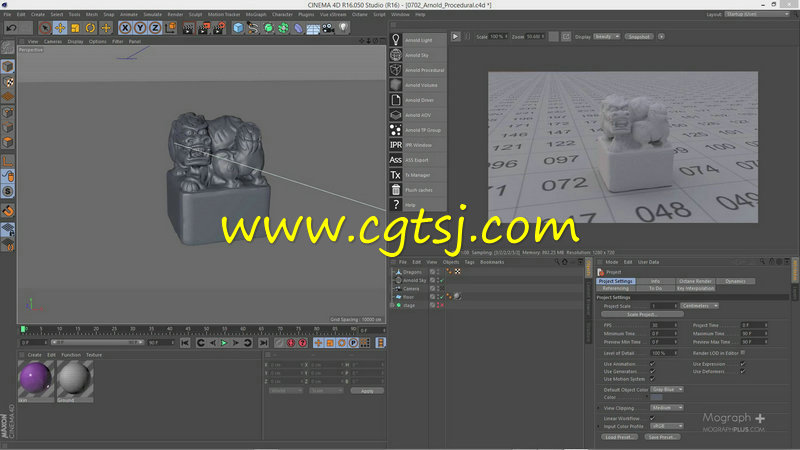Toggle Use Generators checkbox
This screenshot has width=800, height=450.
click(652, 371)
